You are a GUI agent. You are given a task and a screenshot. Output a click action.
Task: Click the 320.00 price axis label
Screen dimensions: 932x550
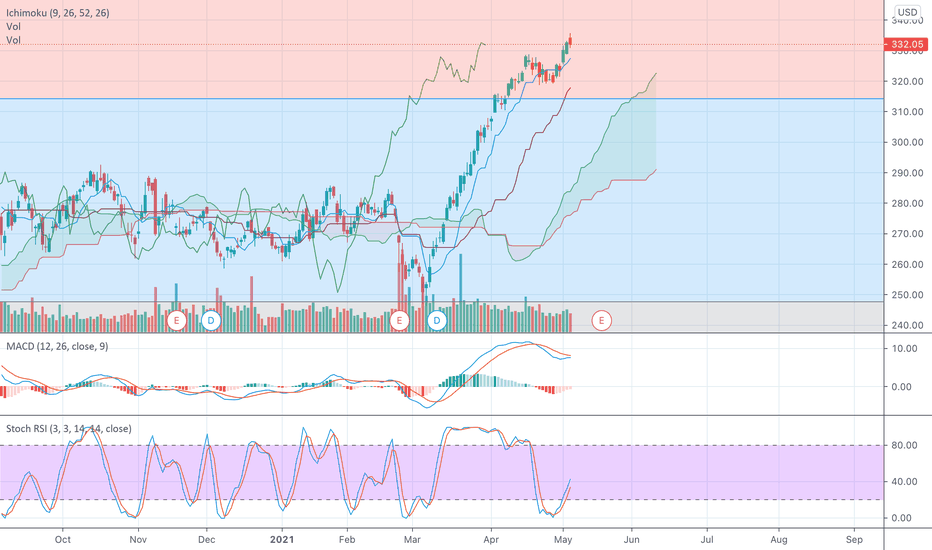click(908, 81)
